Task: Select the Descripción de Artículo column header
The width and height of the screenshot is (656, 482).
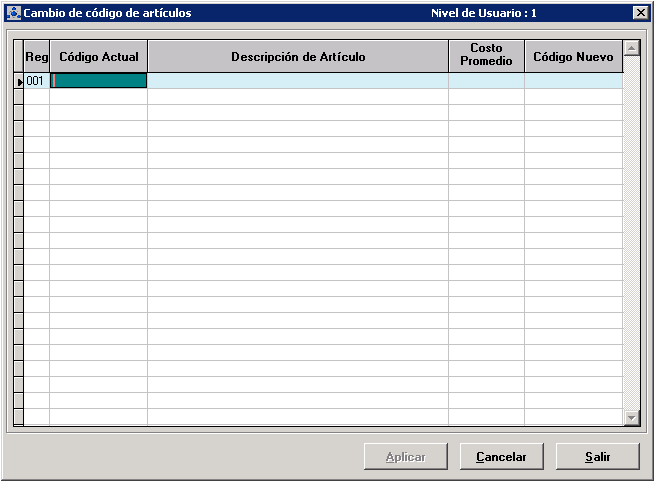Action: click(x=298, y=57)
